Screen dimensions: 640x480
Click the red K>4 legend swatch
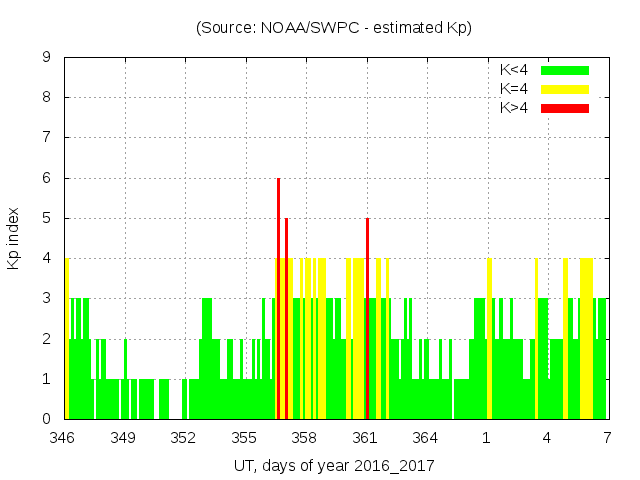(565, 108)
